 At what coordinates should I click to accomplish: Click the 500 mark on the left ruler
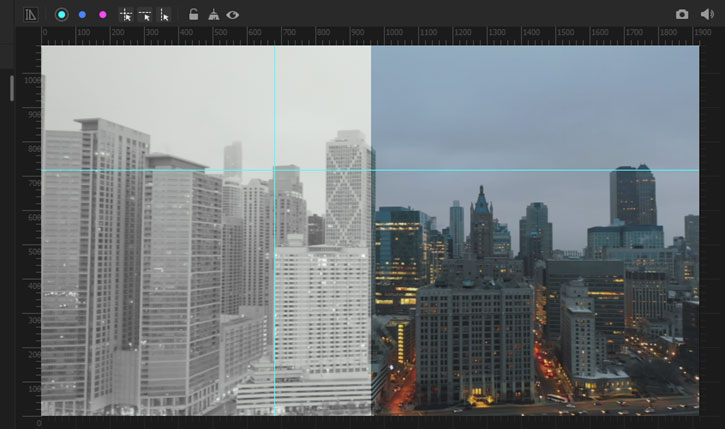click(x=33, y=252)
